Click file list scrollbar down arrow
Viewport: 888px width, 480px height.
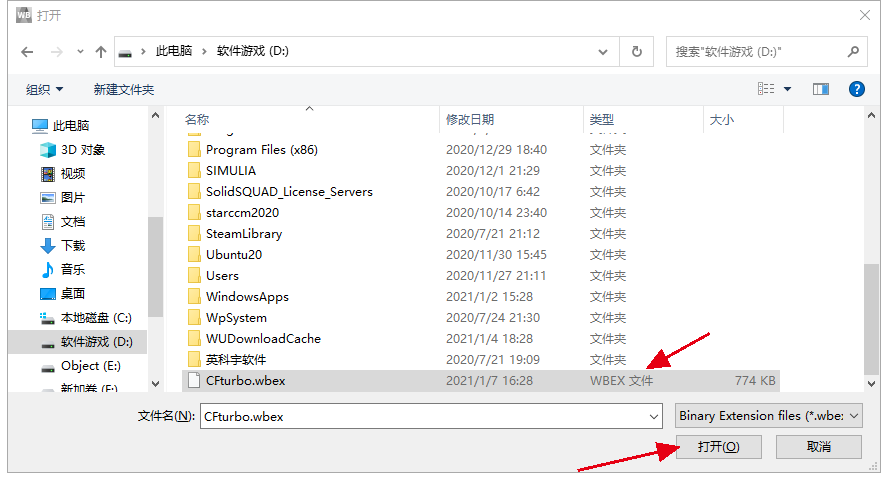tap(871, 383)
